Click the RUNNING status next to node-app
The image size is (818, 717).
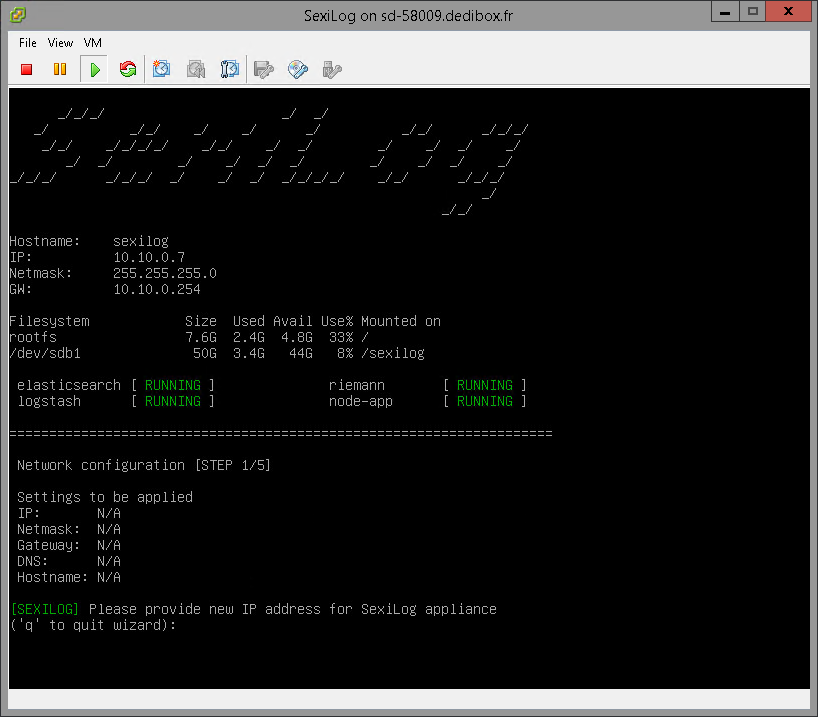[485, 401]
